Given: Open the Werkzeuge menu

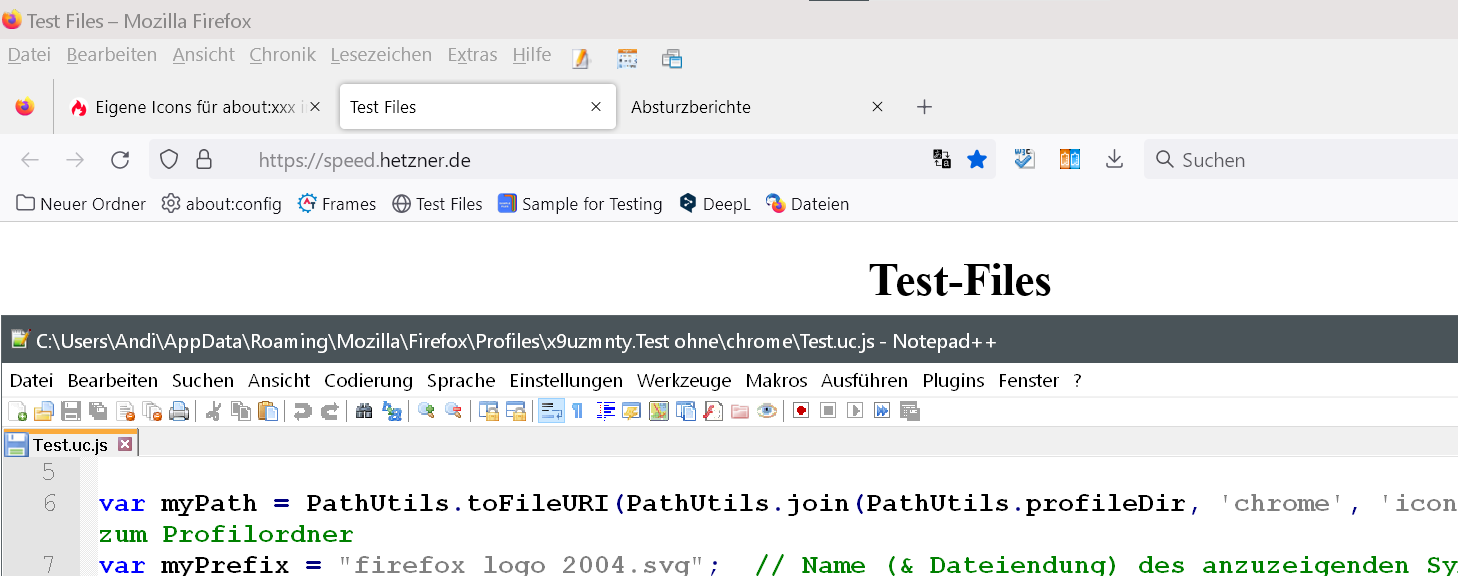Looking at the screenshot, I should coord(684,380).
